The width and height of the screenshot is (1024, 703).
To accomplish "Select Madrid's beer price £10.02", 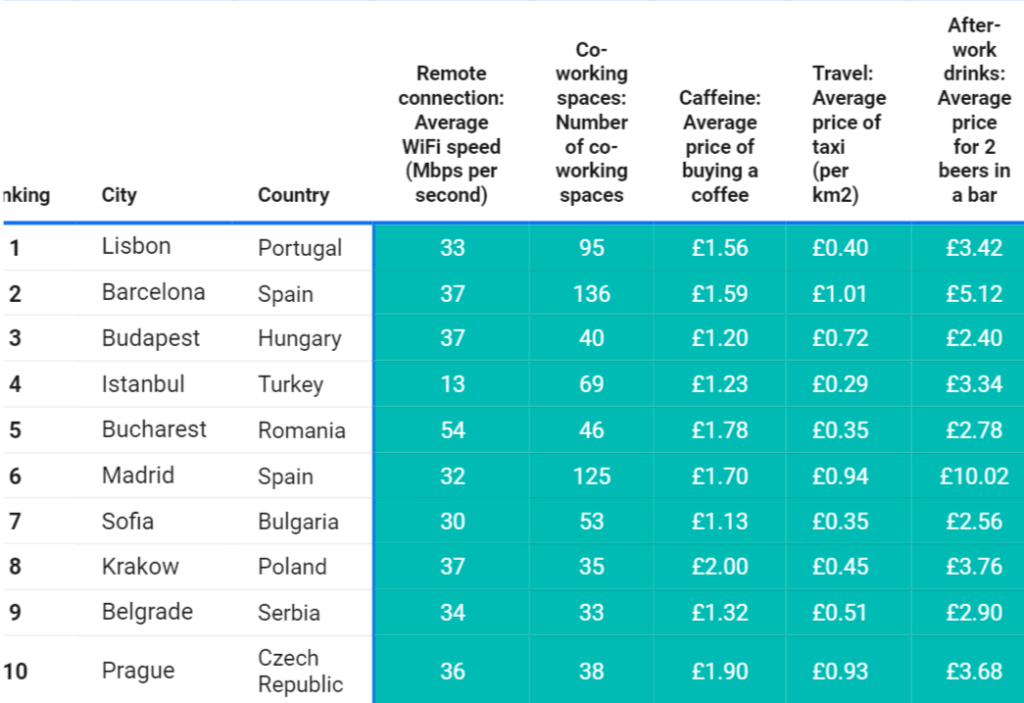I will click(974, 476).
